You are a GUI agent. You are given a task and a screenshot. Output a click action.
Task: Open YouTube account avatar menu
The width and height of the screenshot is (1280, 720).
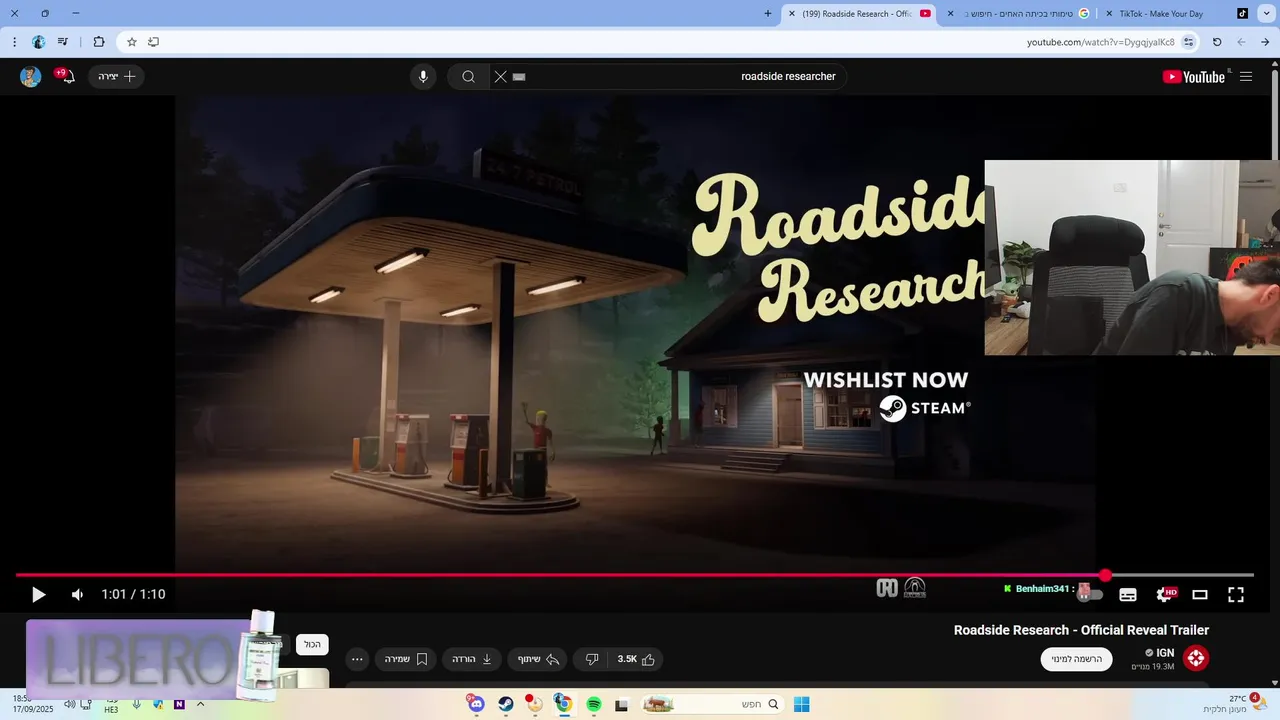(x=30, y=77)
